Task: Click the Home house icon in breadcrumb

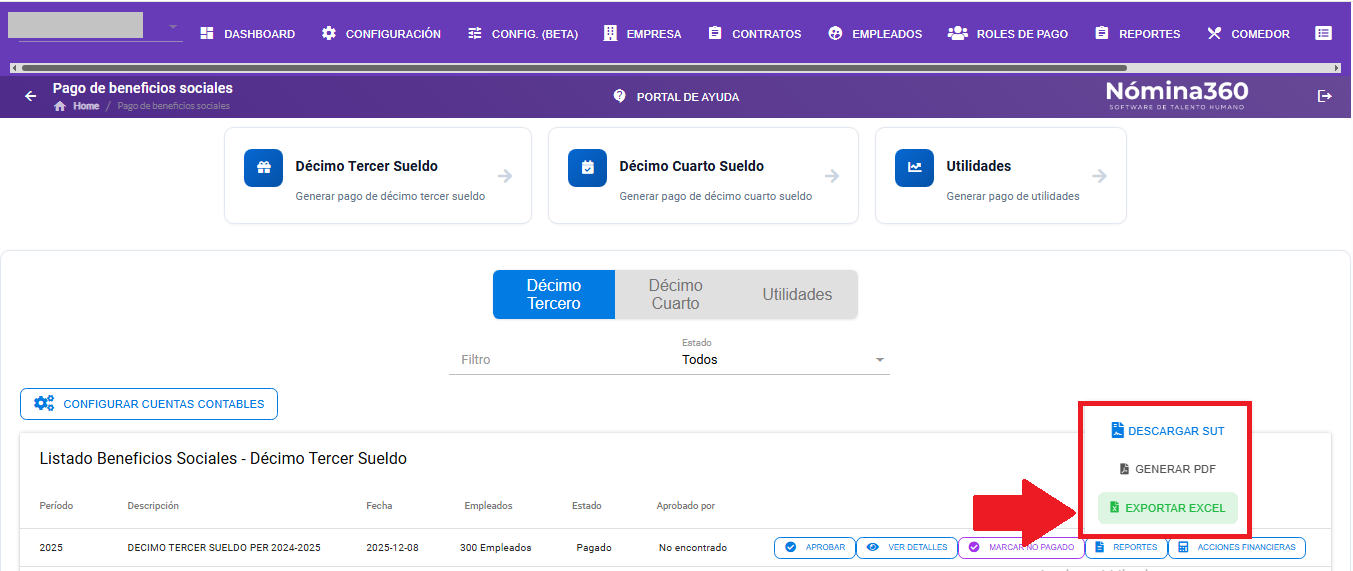Action: coord(60,106)
